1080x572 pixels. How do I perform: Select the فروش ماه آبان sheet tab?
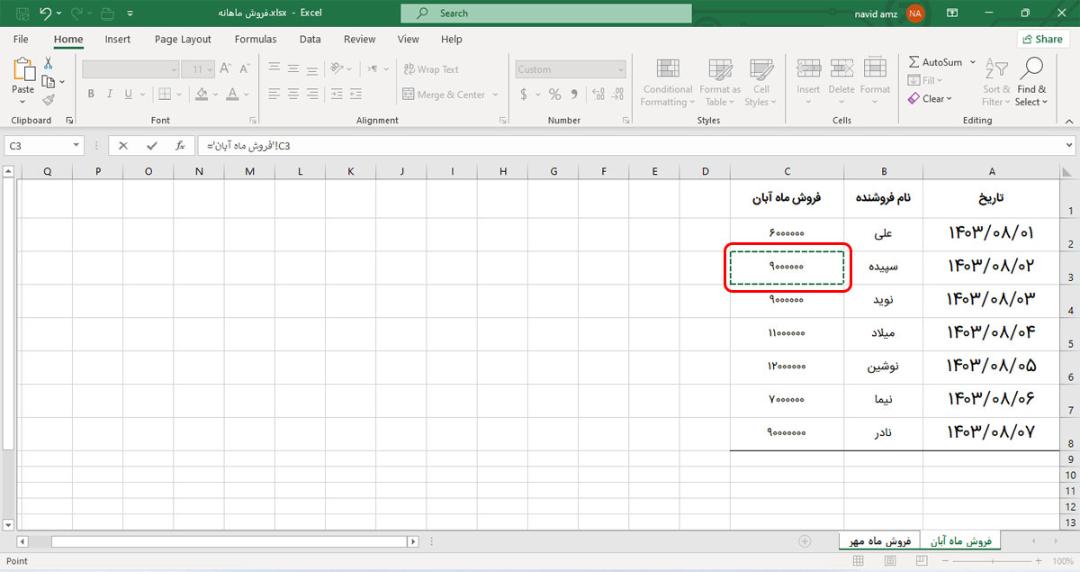click(961, 541)
